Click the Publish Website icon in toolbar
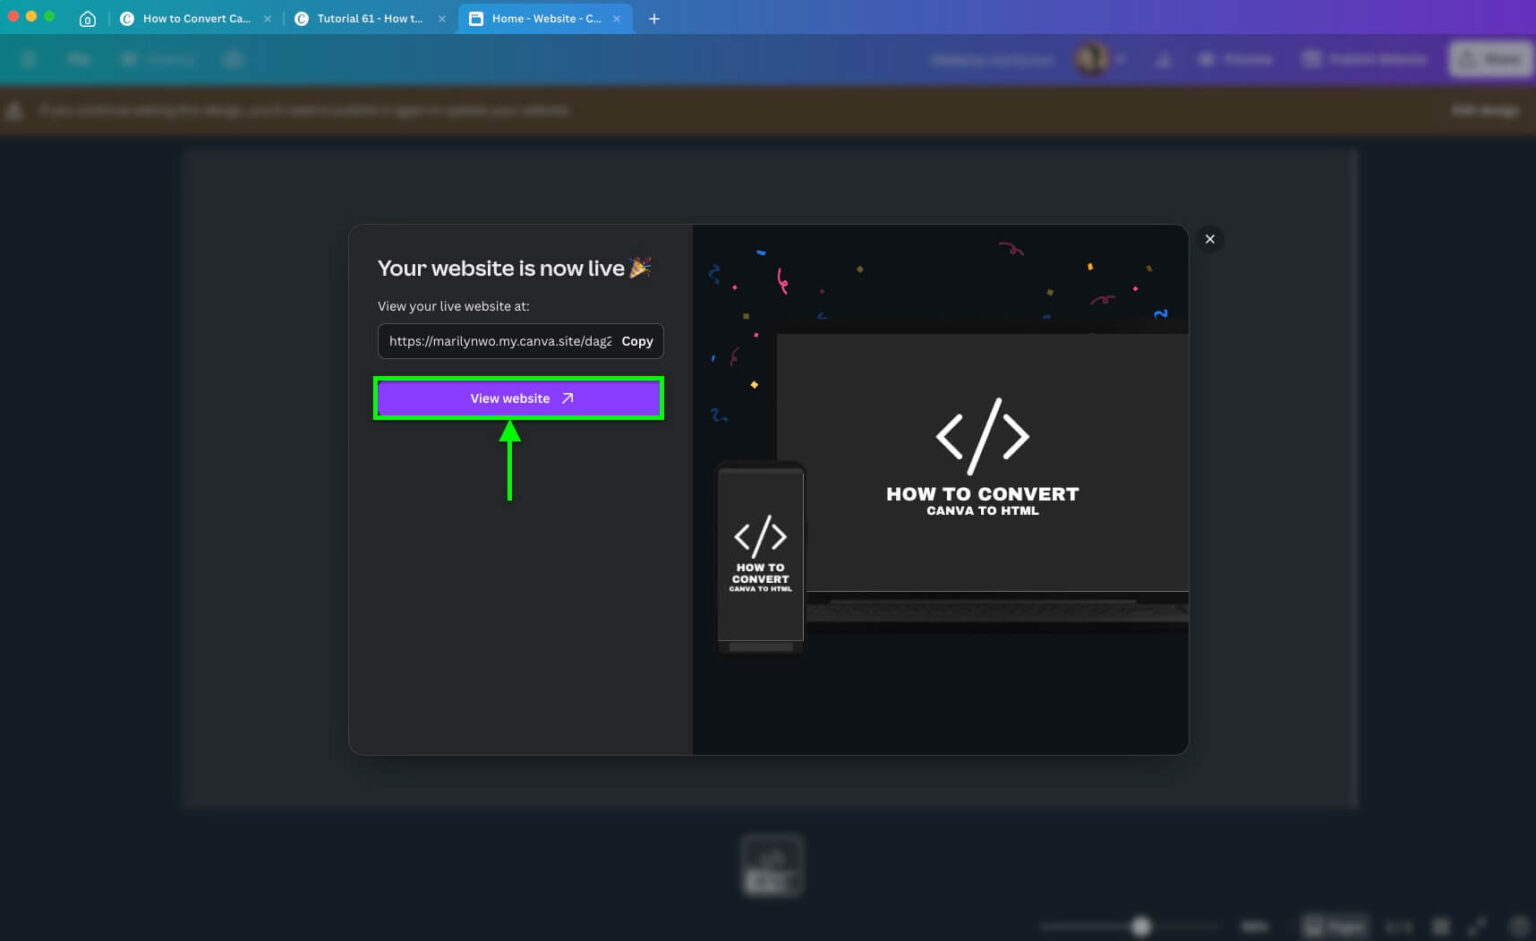This screenshot has height=941, width=1536. [1312, 59]
